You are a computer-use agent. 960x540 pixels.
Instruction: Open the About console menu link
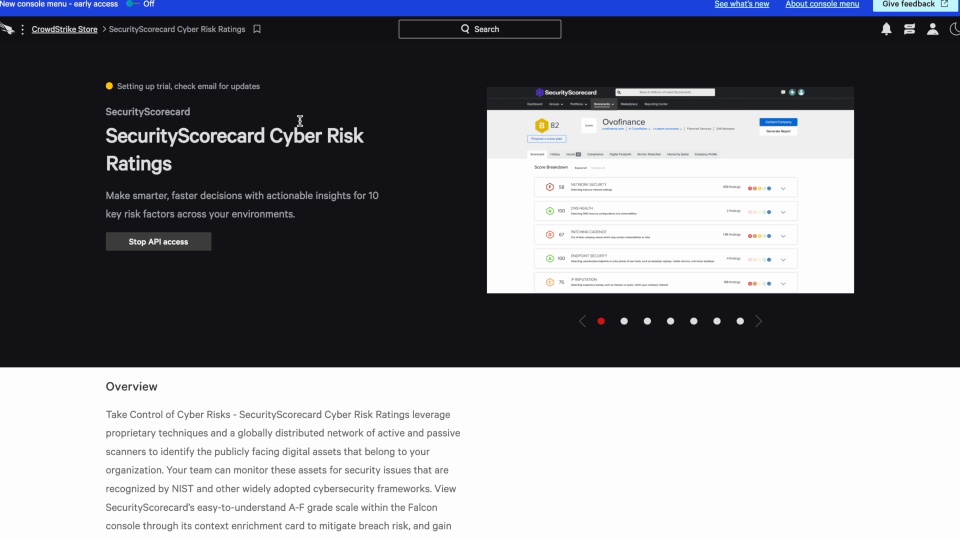(822, 4)
